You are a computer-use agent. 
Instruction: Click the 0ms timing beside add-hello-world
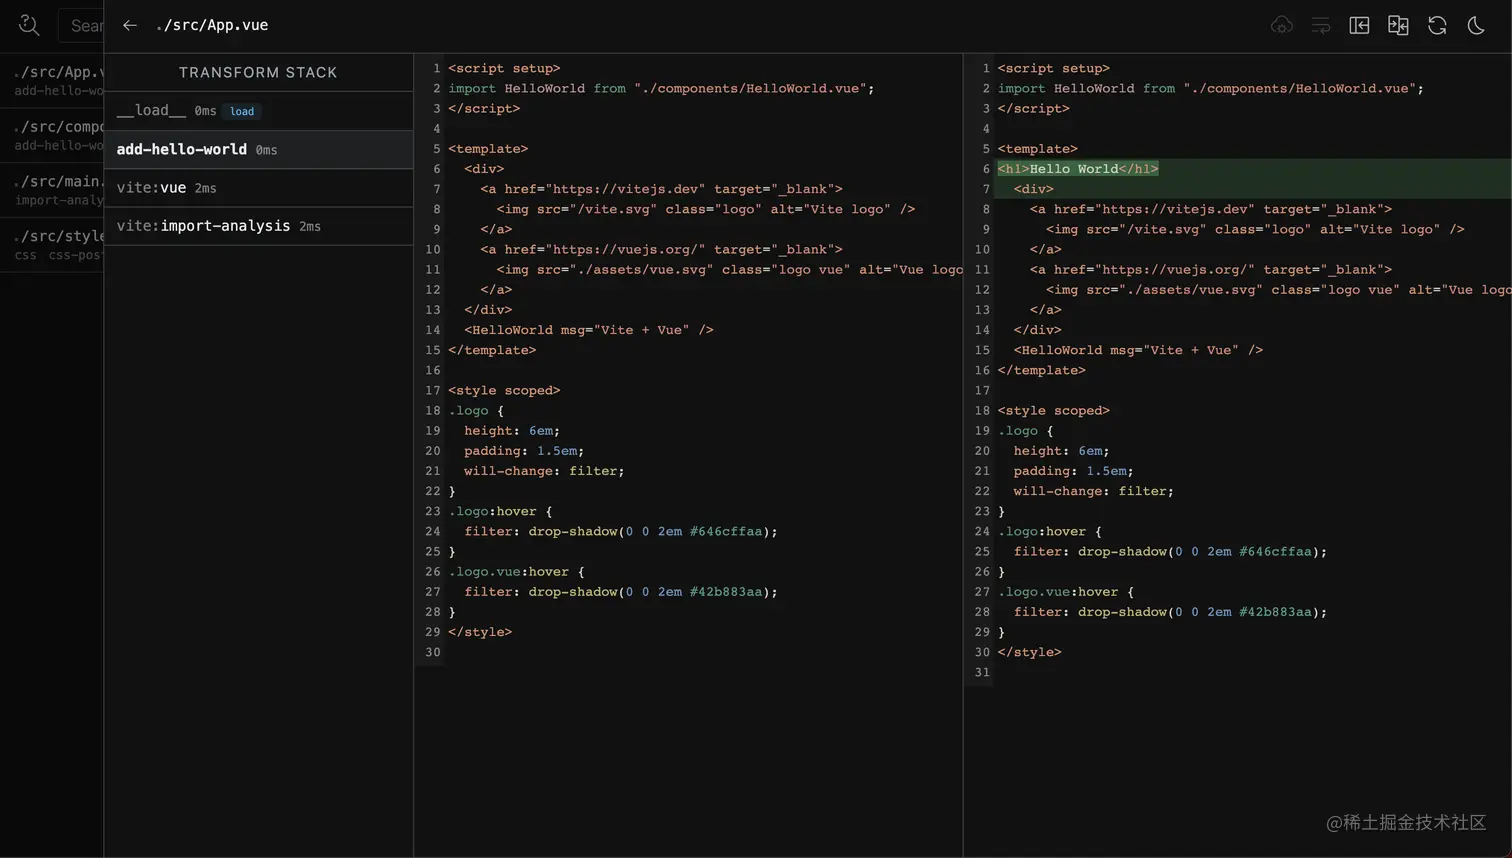click(x=266, y=150)
